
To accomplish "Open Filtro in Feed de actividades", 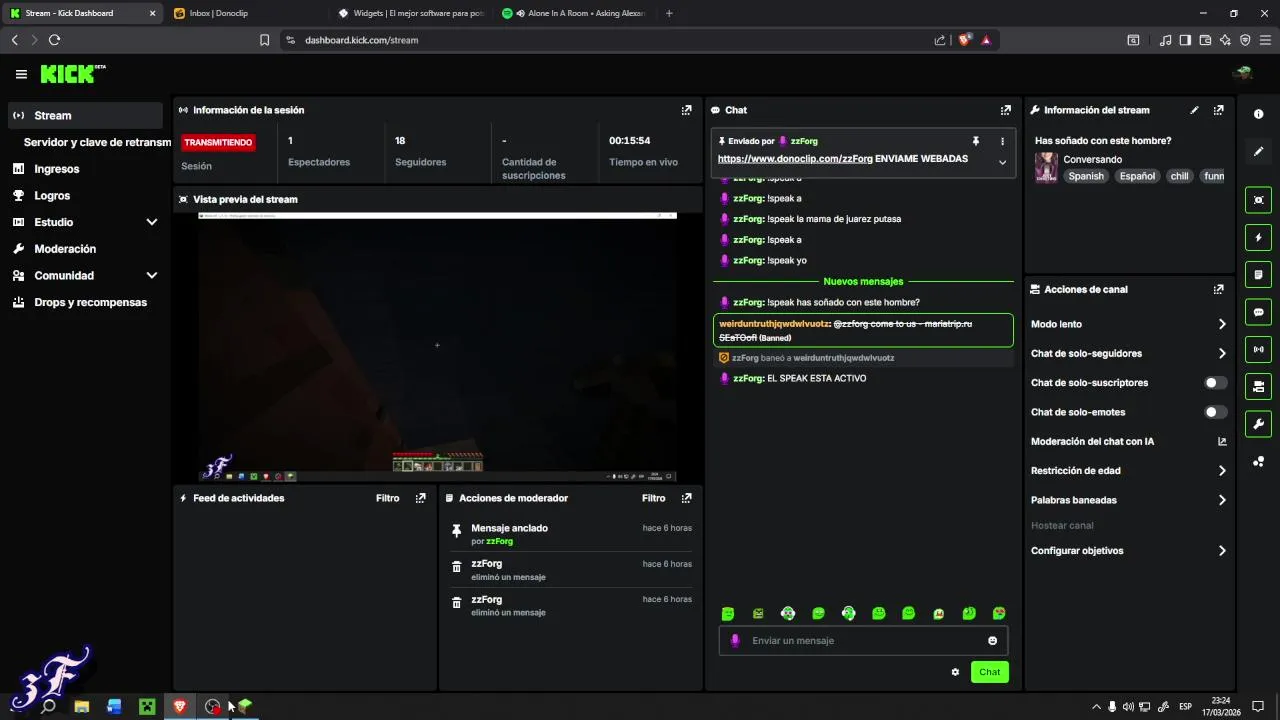I will [x=387, y=498].
